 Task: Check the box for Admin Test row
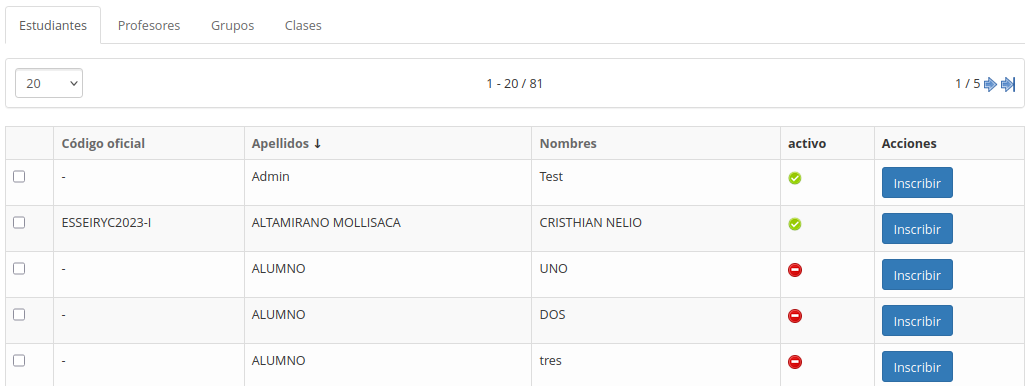[x=19, y=177]
